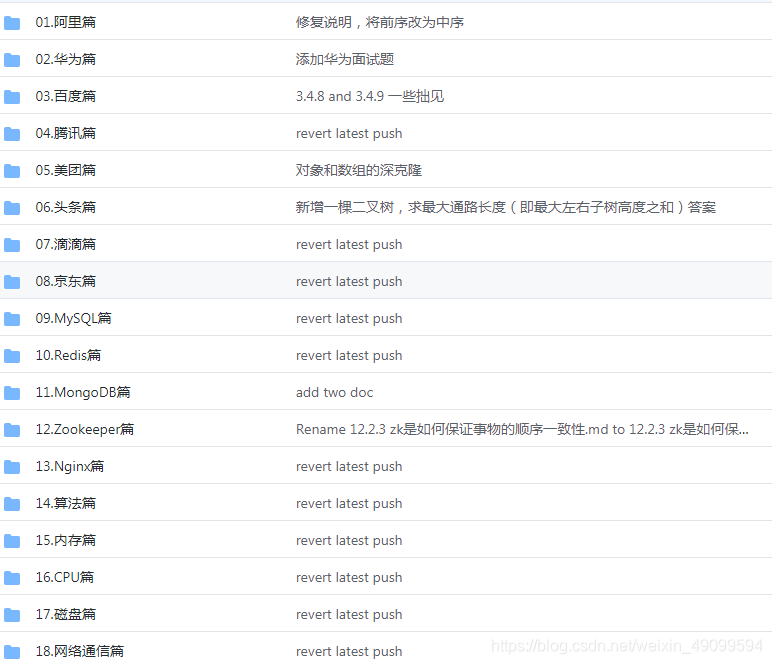Screen dimensions: 772x664
Task: Open the 03.百度篇 folder
Action: click(65, 96)
